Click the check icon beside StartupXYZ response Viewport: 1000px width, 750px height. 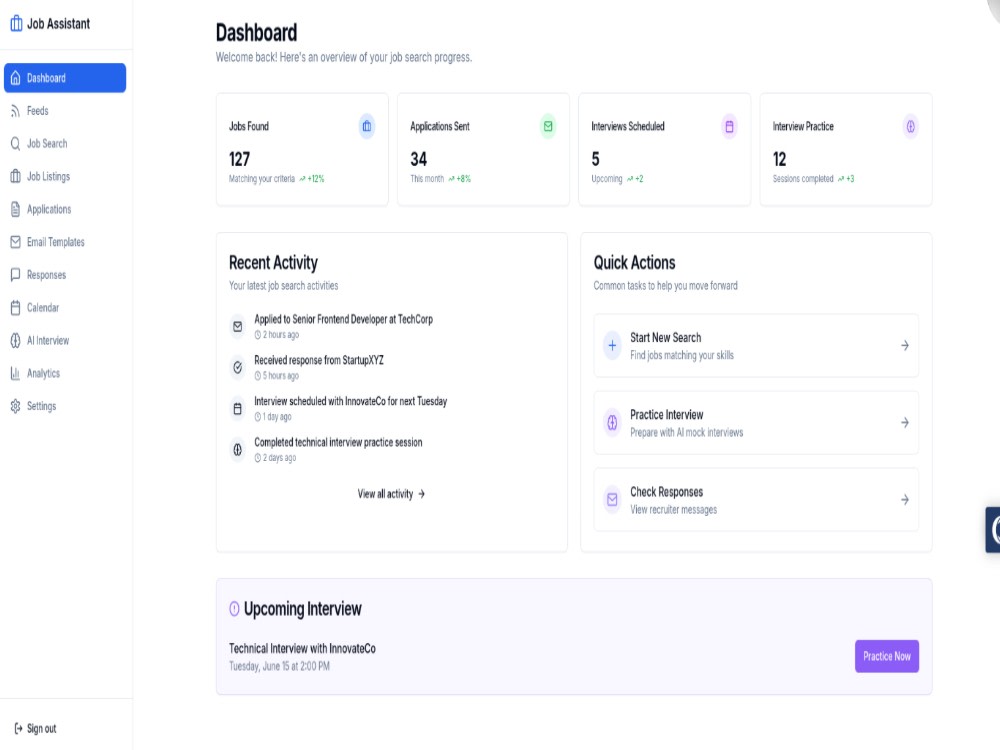[237, 367]
